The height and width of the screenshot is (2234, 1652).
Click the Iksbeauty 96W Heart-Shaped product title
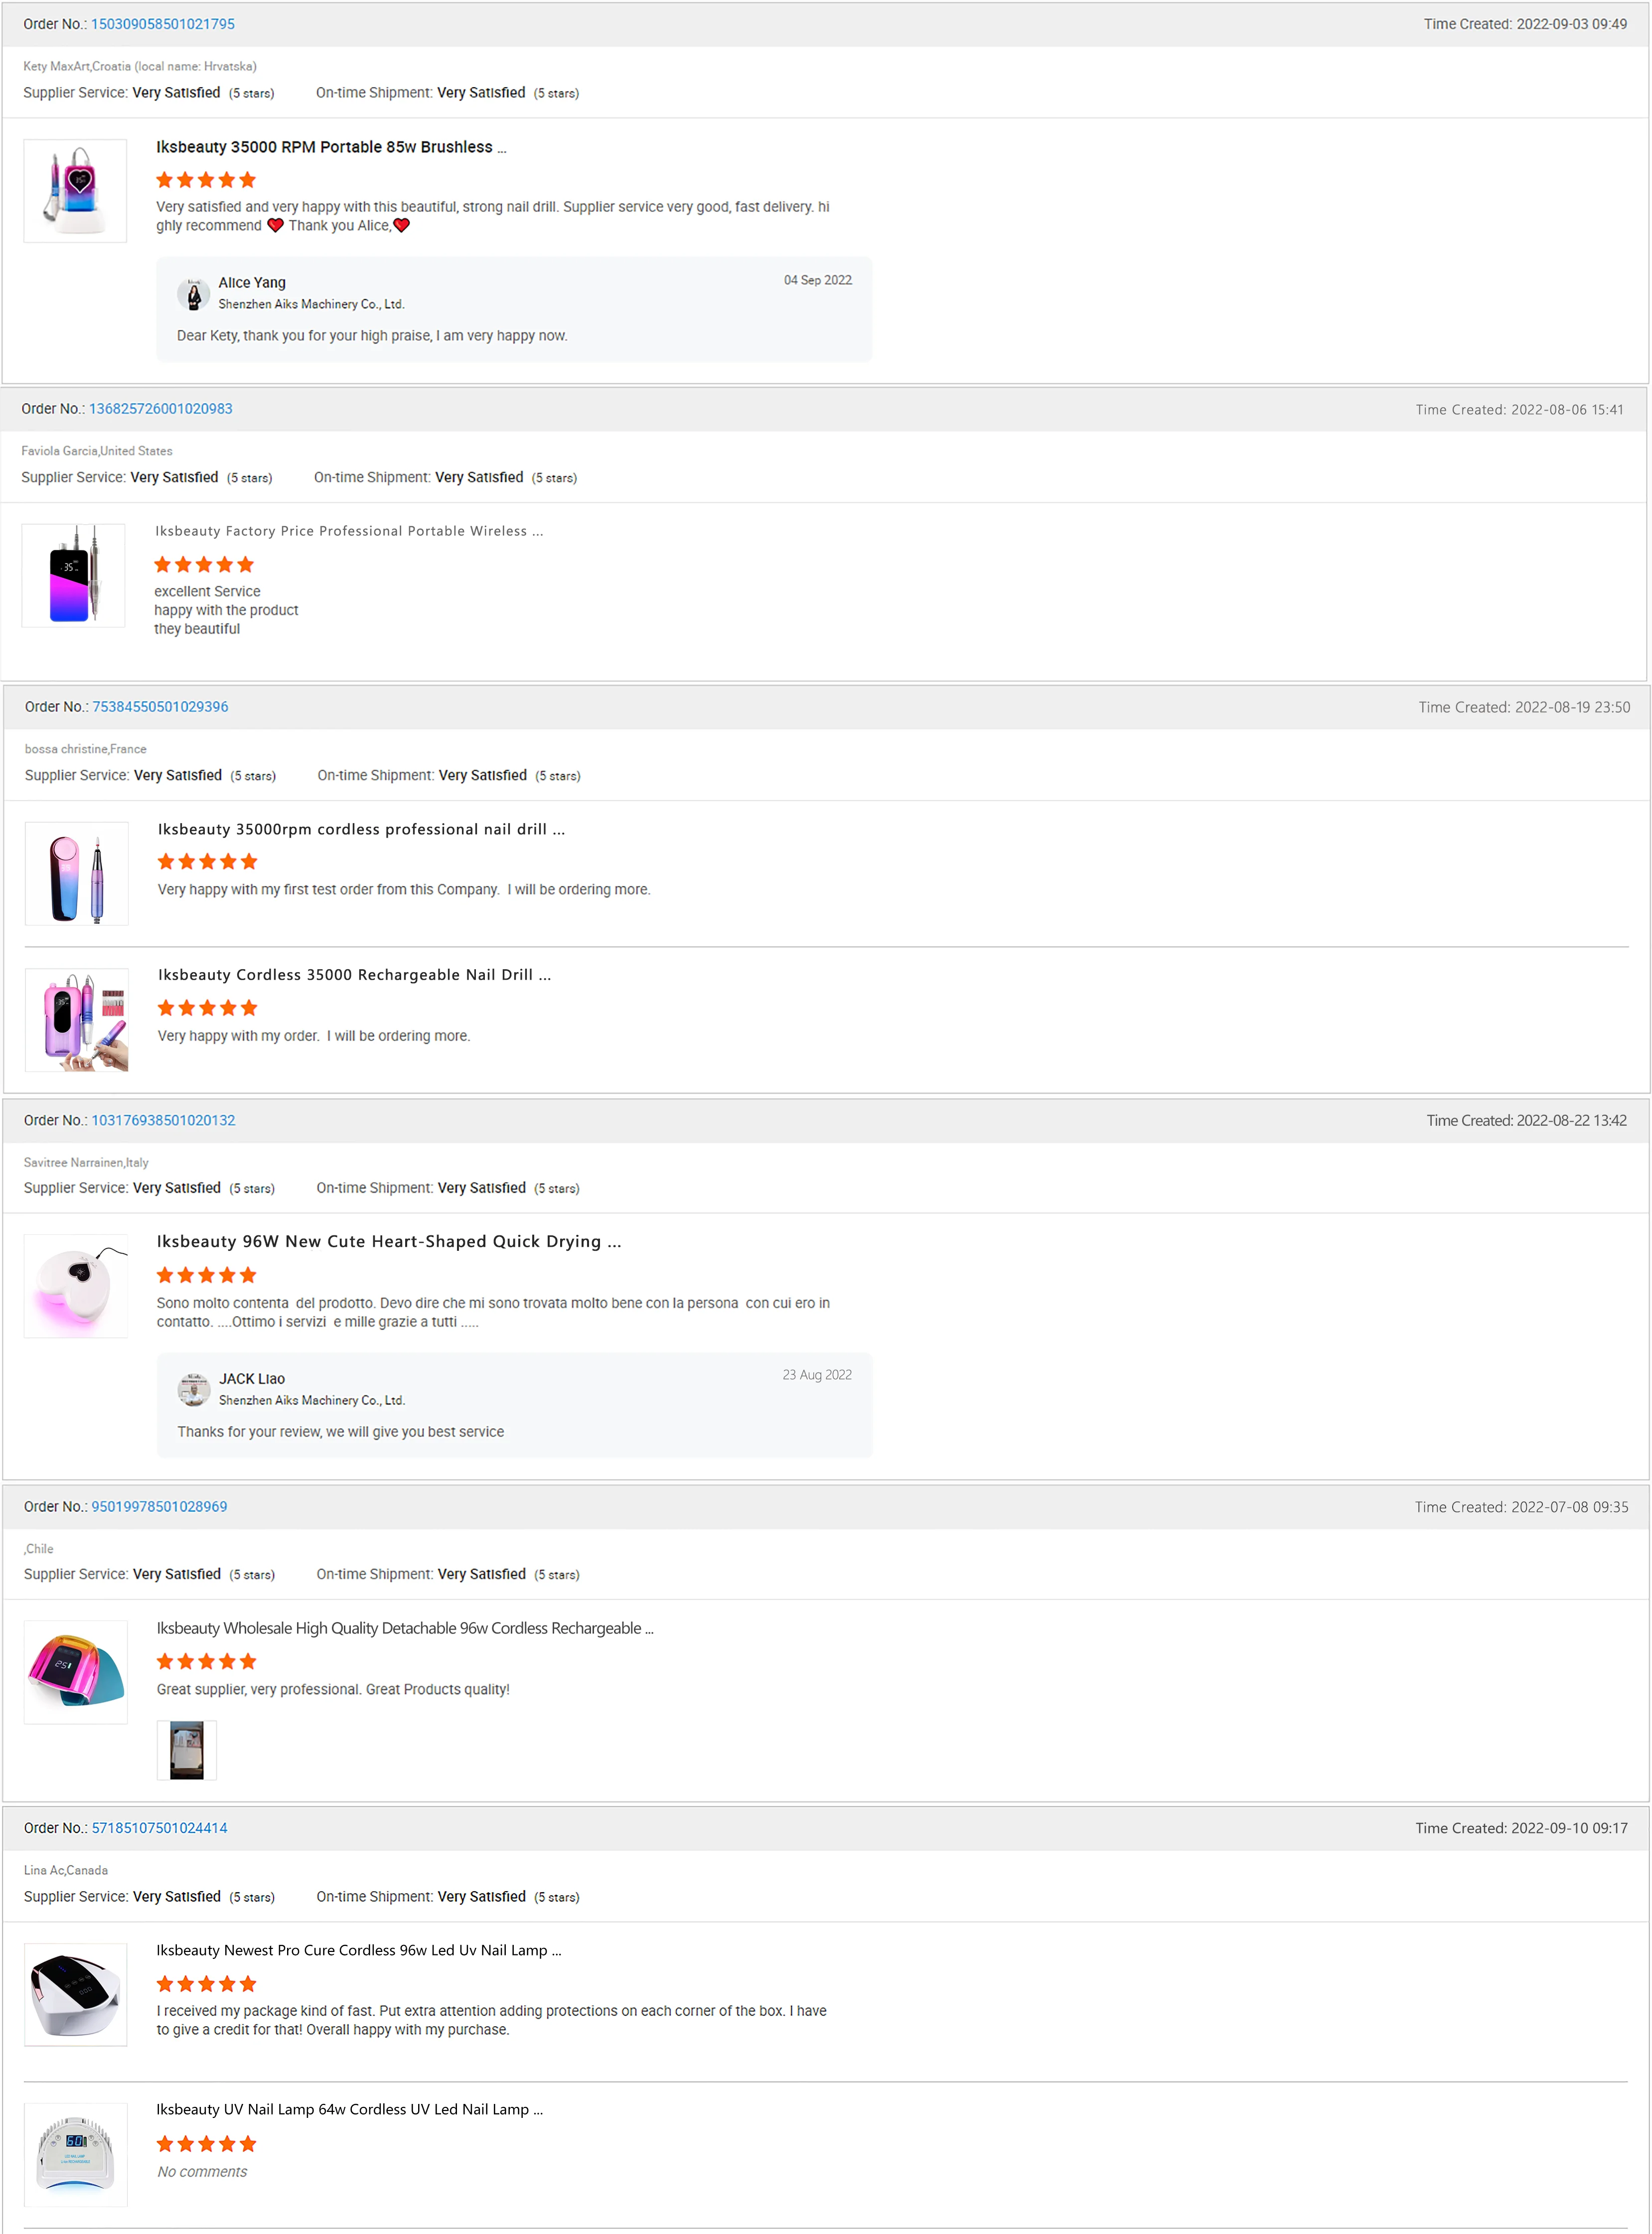388,1241
